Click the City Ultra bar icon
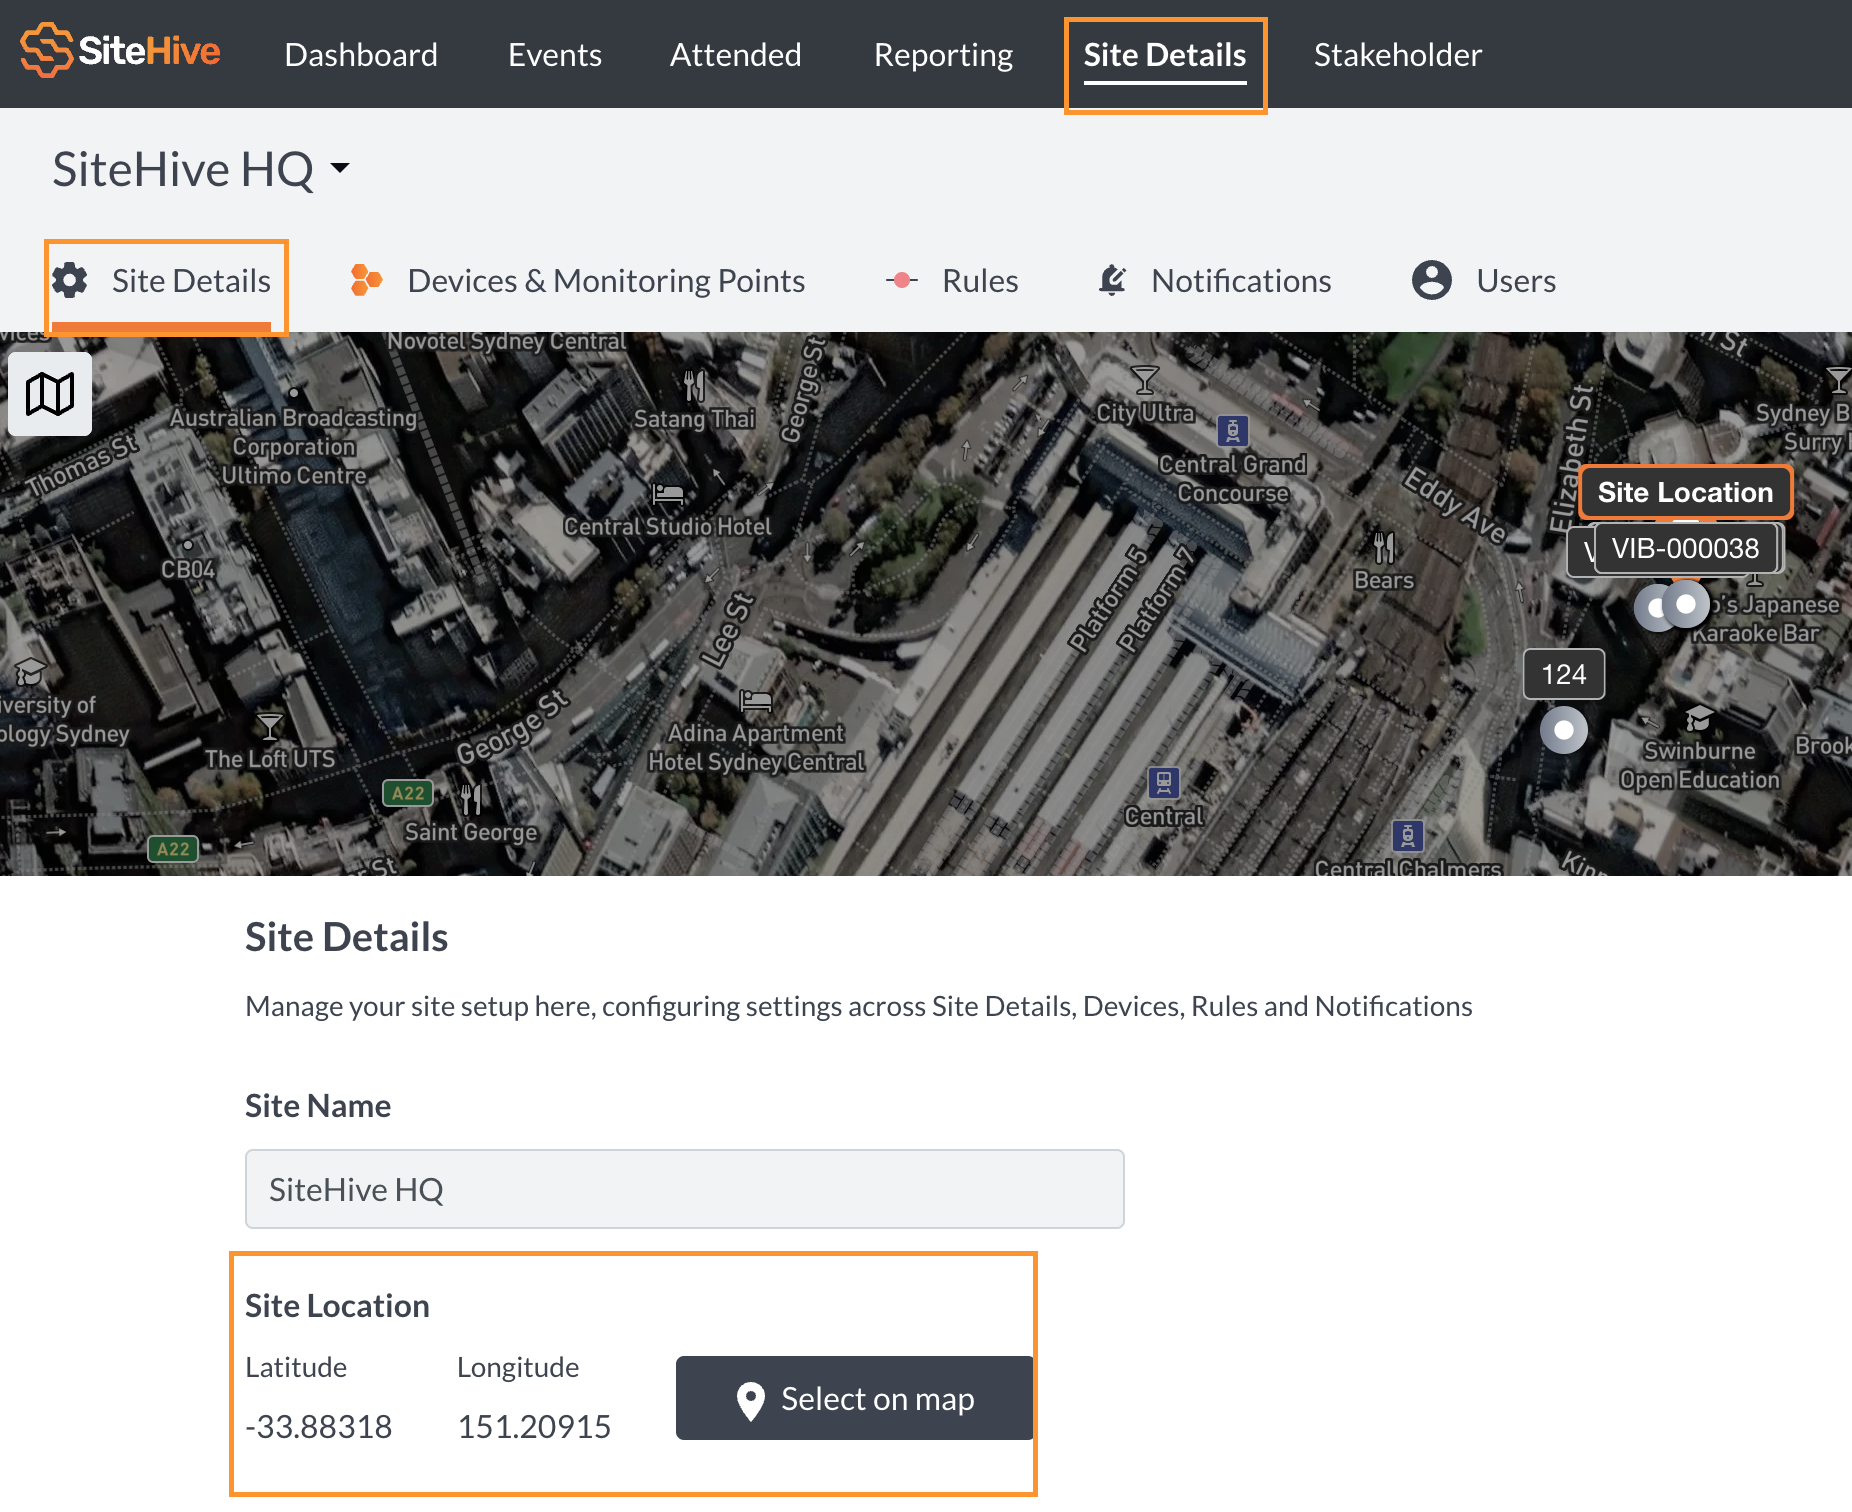The image size is (1852, 1512). click(x=1145, y=380)
